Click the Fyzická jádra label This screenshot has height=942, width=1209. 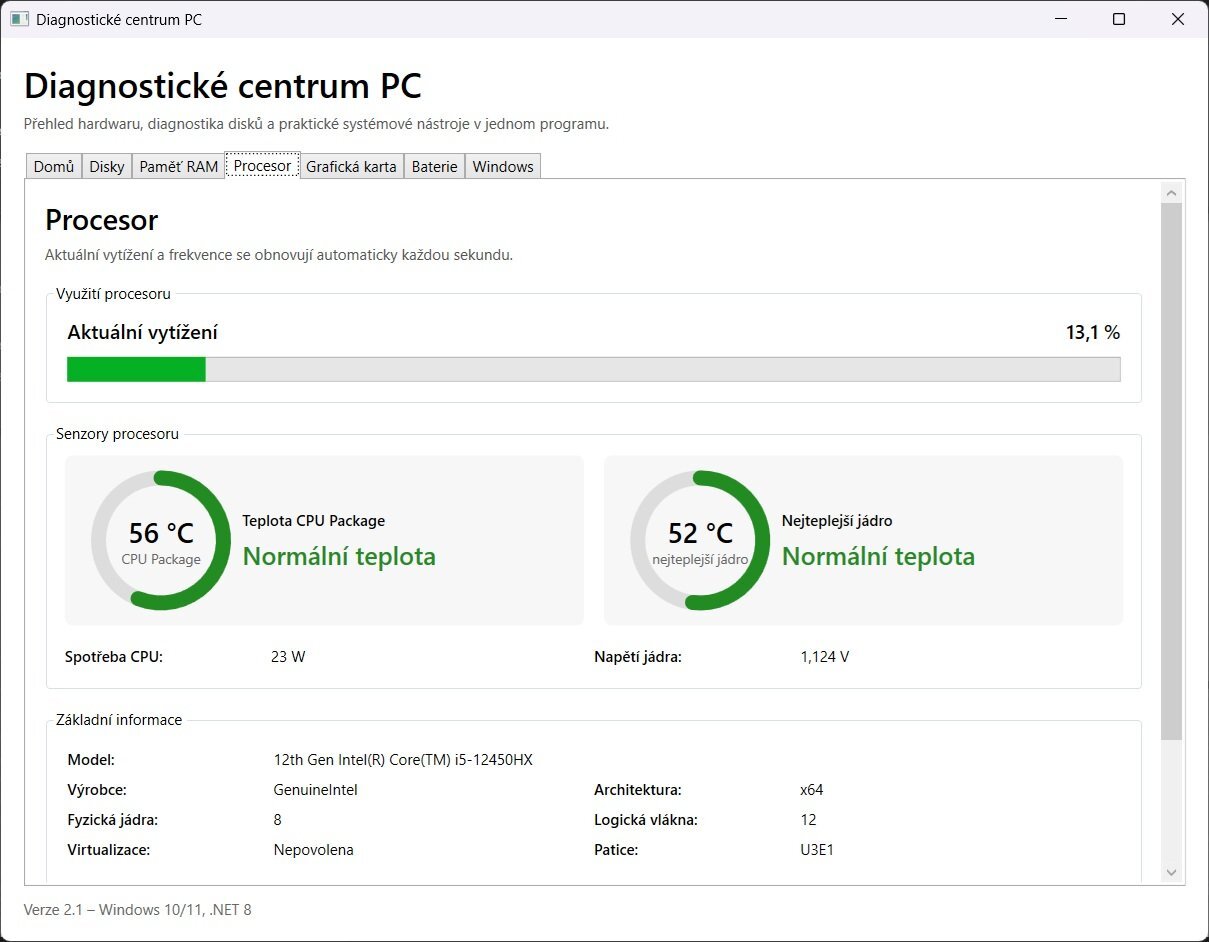[113, 820]
